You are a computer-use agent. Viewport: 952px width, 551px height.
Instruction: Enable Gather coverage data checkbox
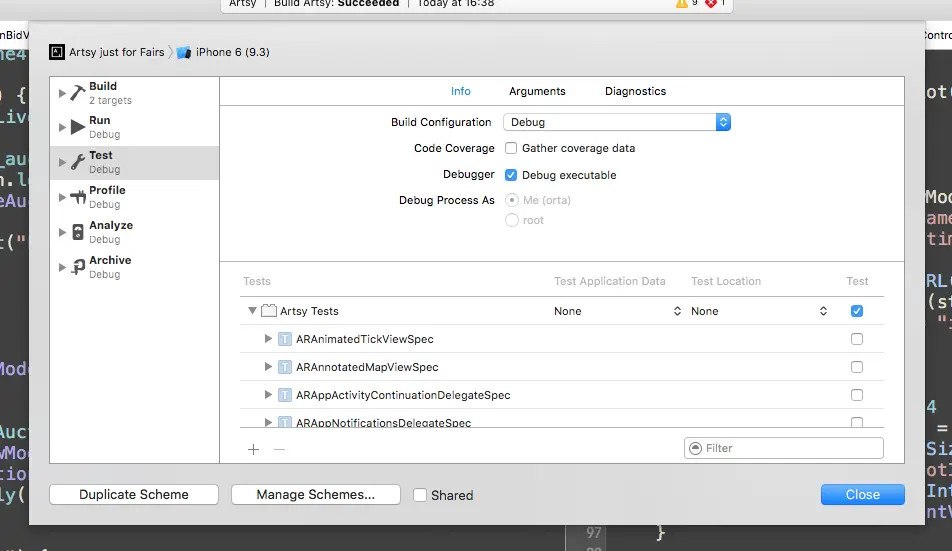[511, 148]
